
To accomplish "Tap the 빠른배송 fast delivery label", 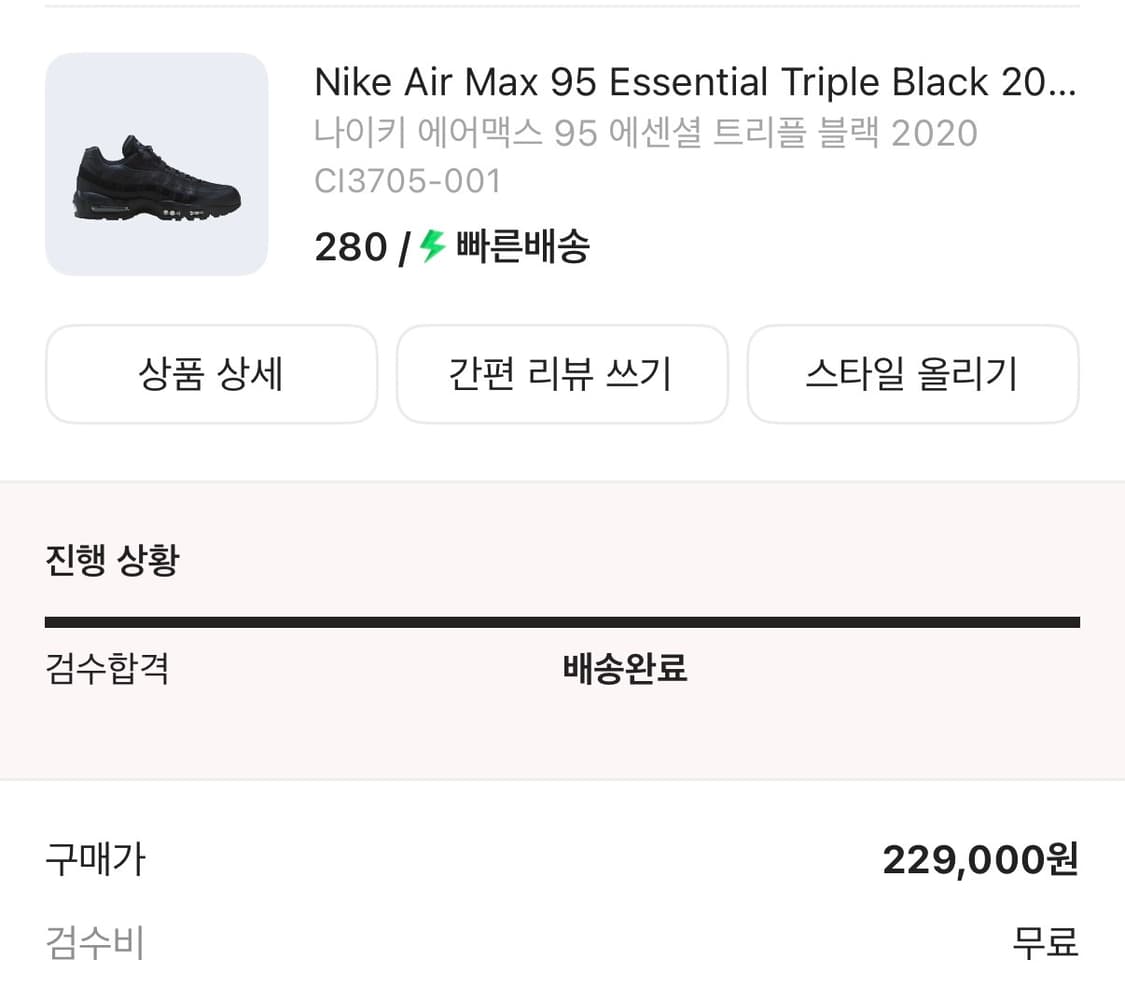I will [522, 246].
